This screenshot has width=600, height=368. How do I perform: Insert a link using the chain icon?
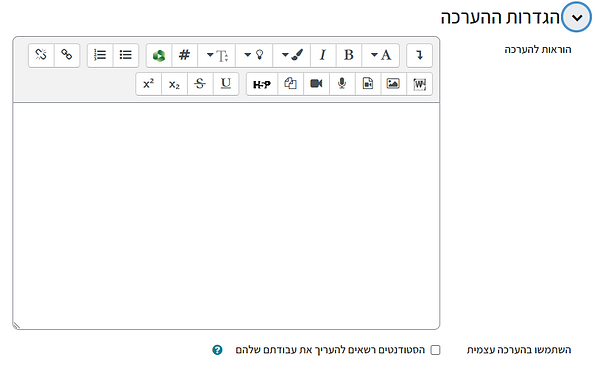point(67,55)
